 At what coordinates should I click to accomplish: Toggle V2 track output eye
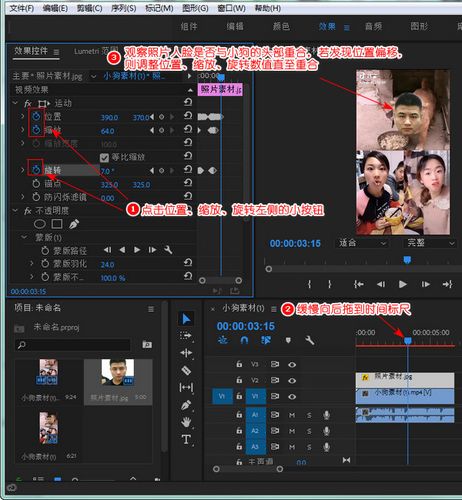tap(292, 380)
